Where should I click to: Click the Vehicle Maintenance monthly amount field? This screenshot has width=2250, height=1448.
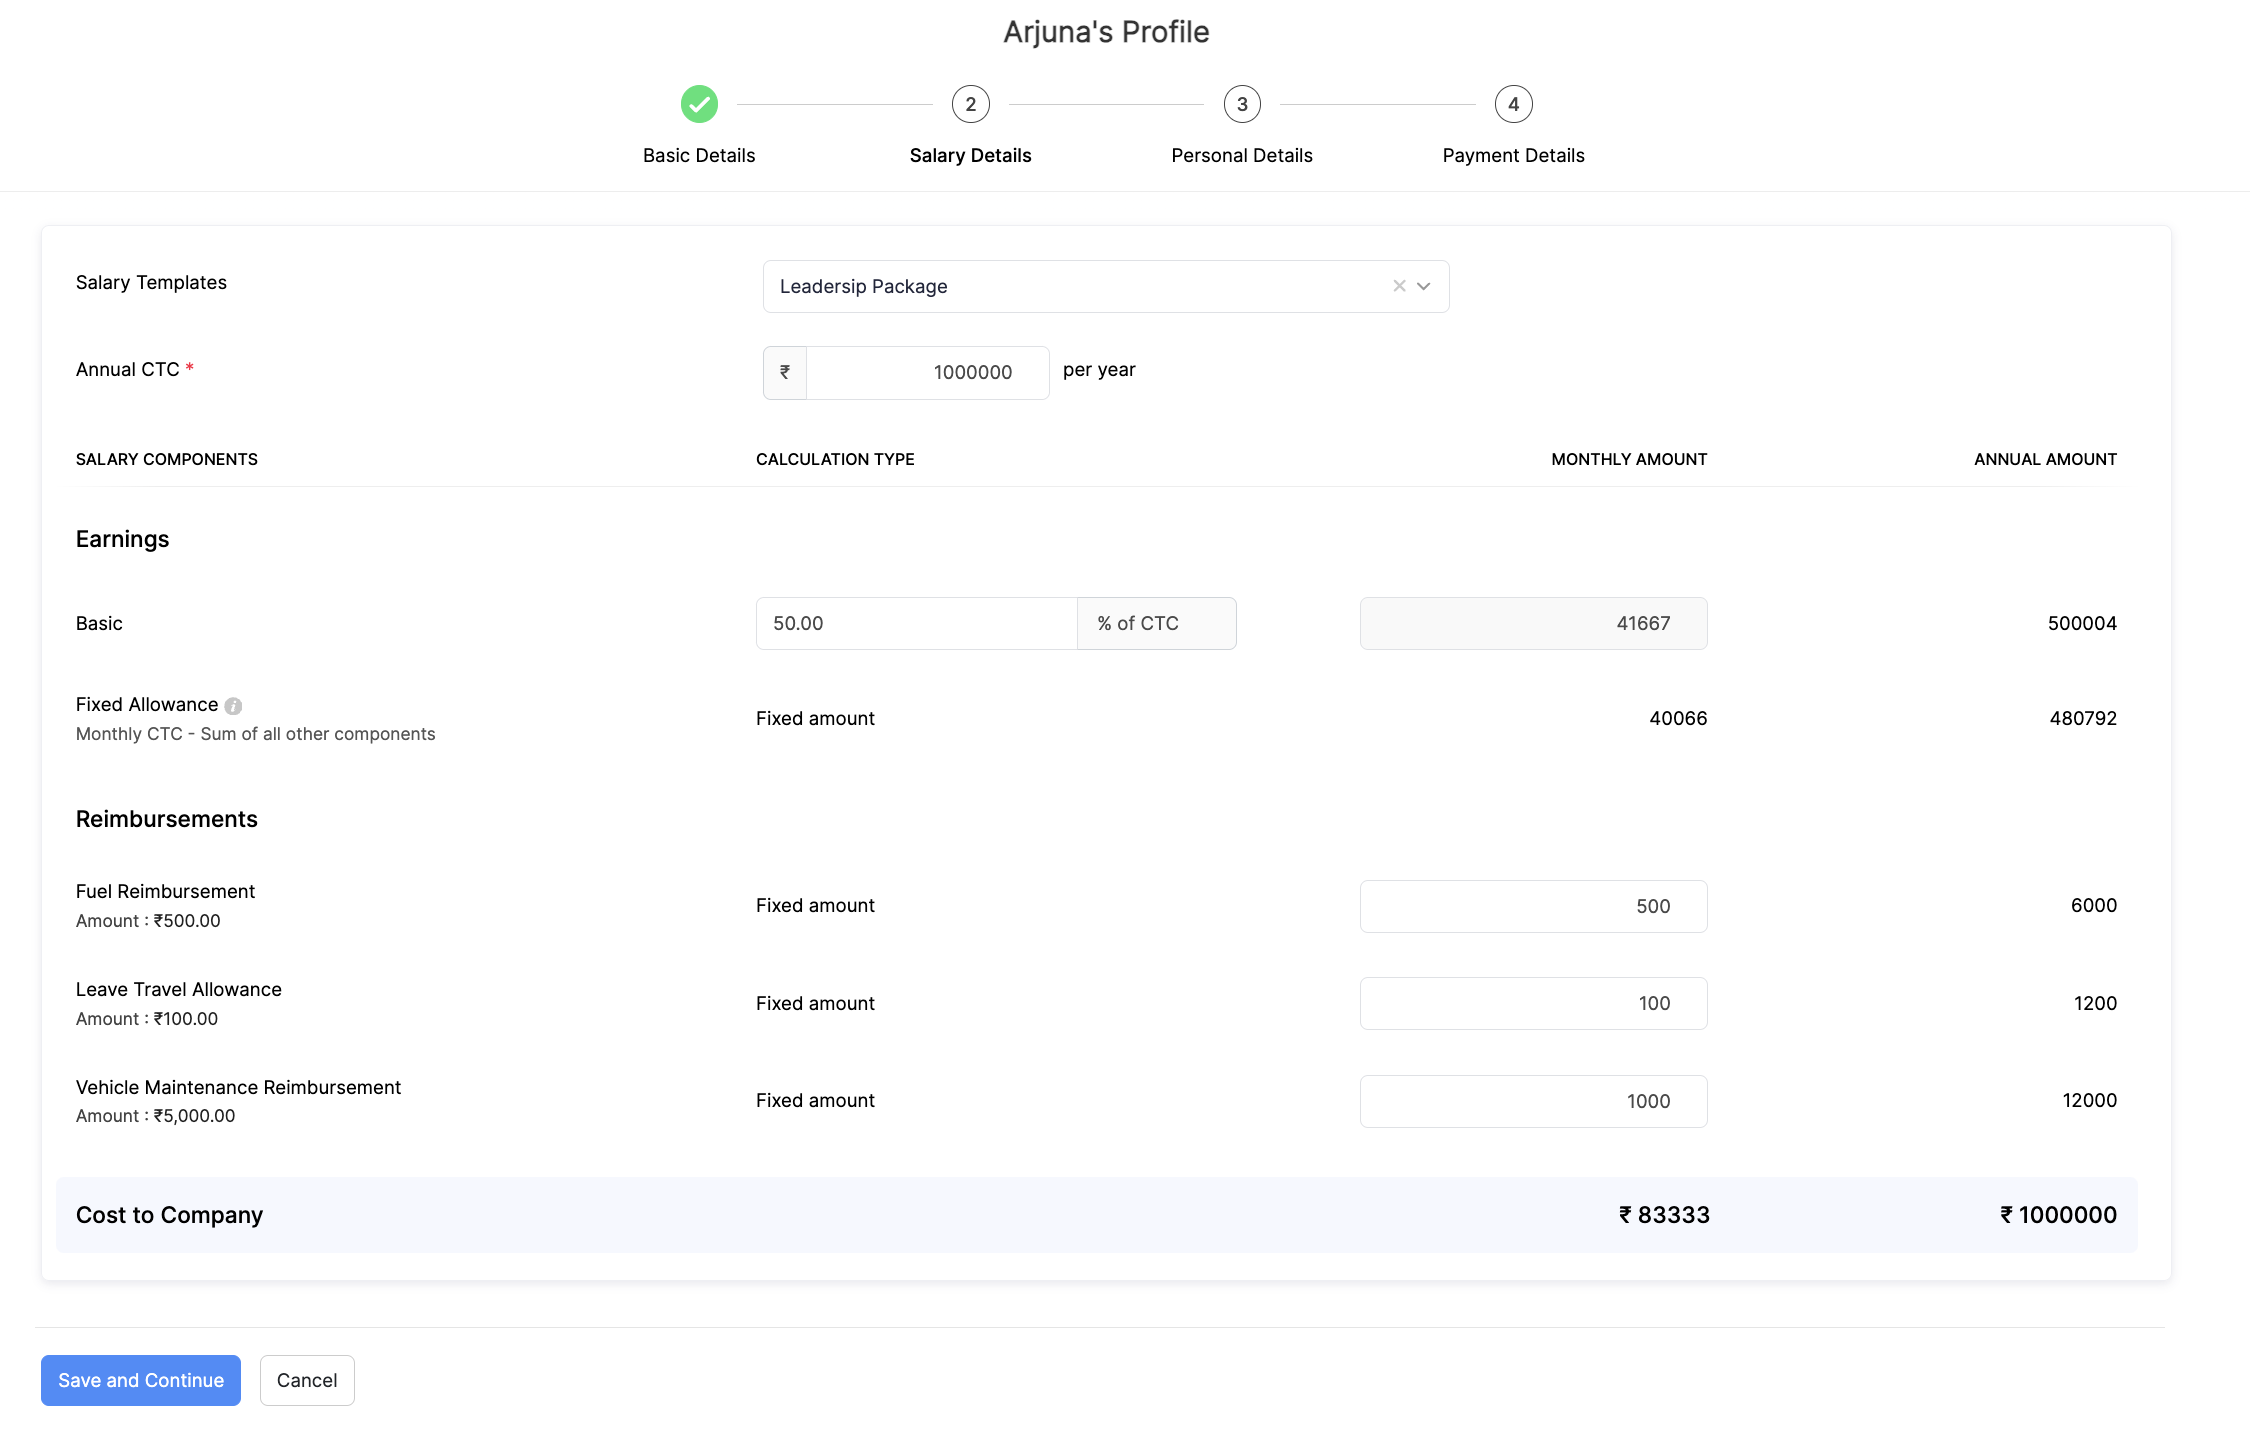(x=1533, y=1100)
